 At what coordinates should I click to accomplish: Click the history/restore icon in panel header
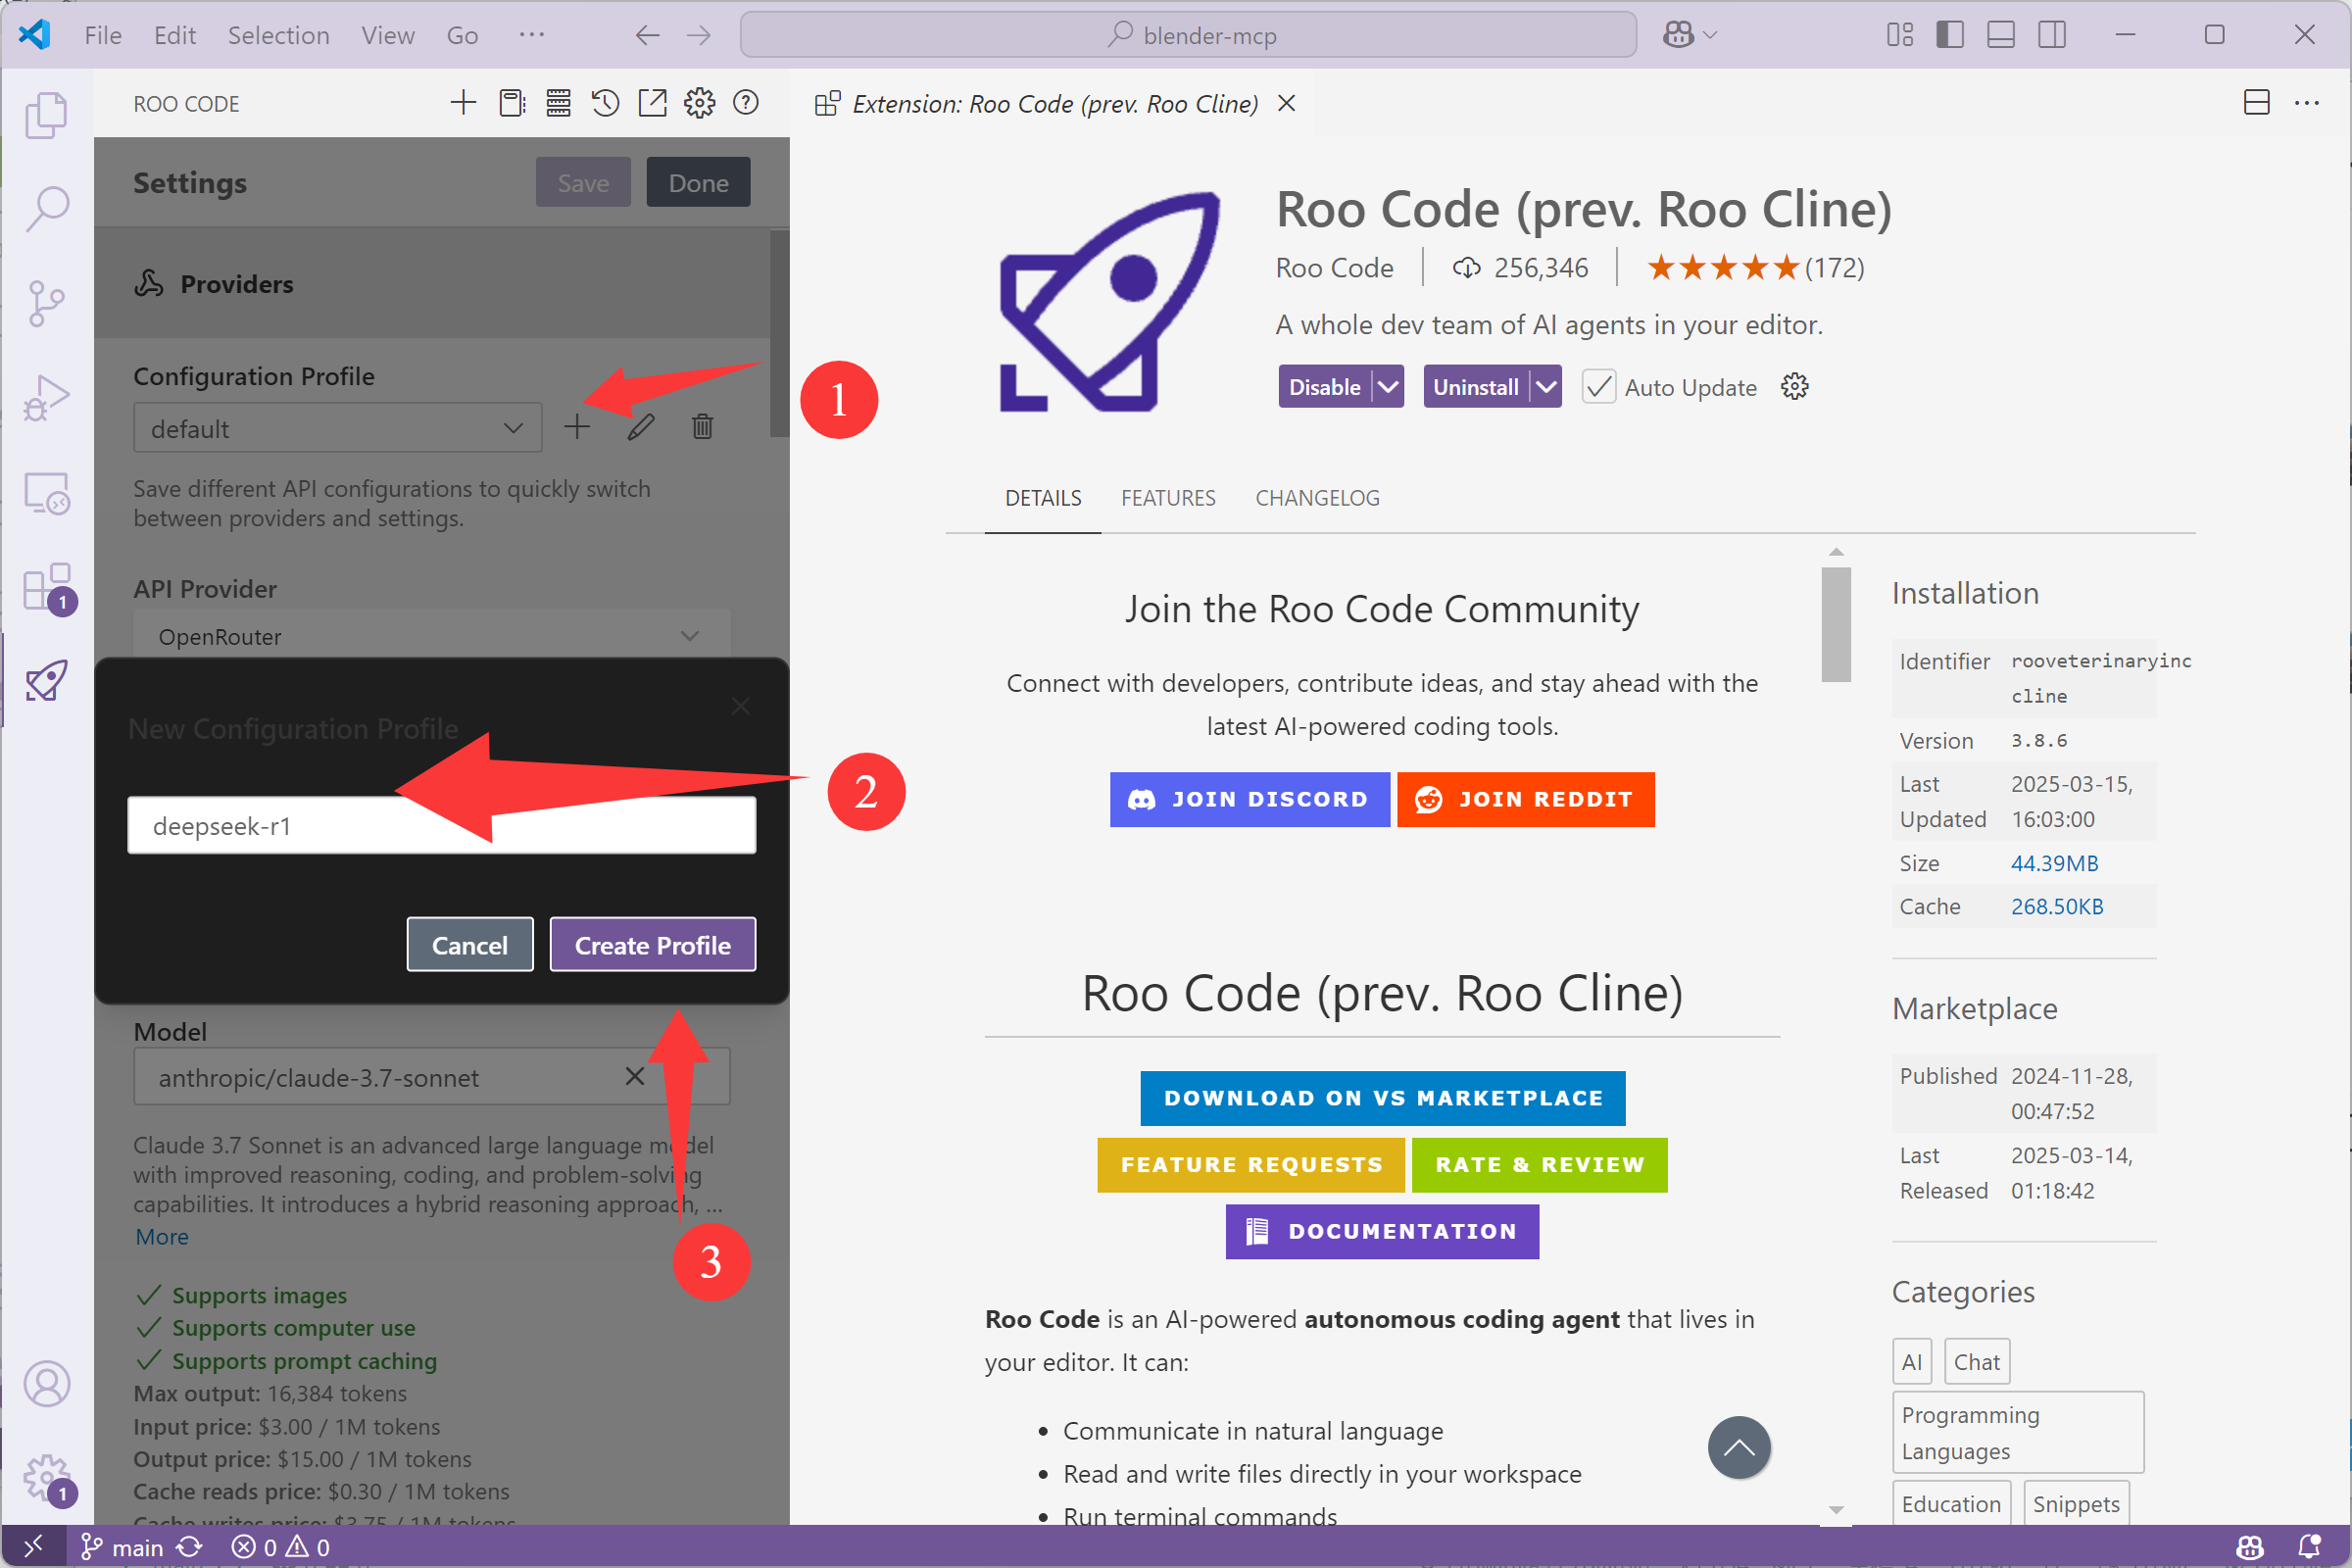point(604,105)
